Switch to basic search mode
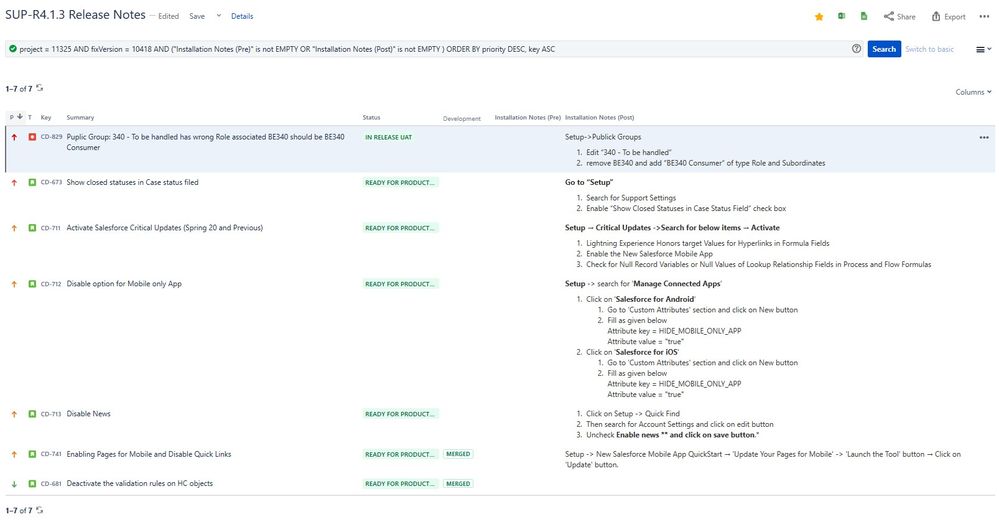999x524 pixels. coord(930,49)
